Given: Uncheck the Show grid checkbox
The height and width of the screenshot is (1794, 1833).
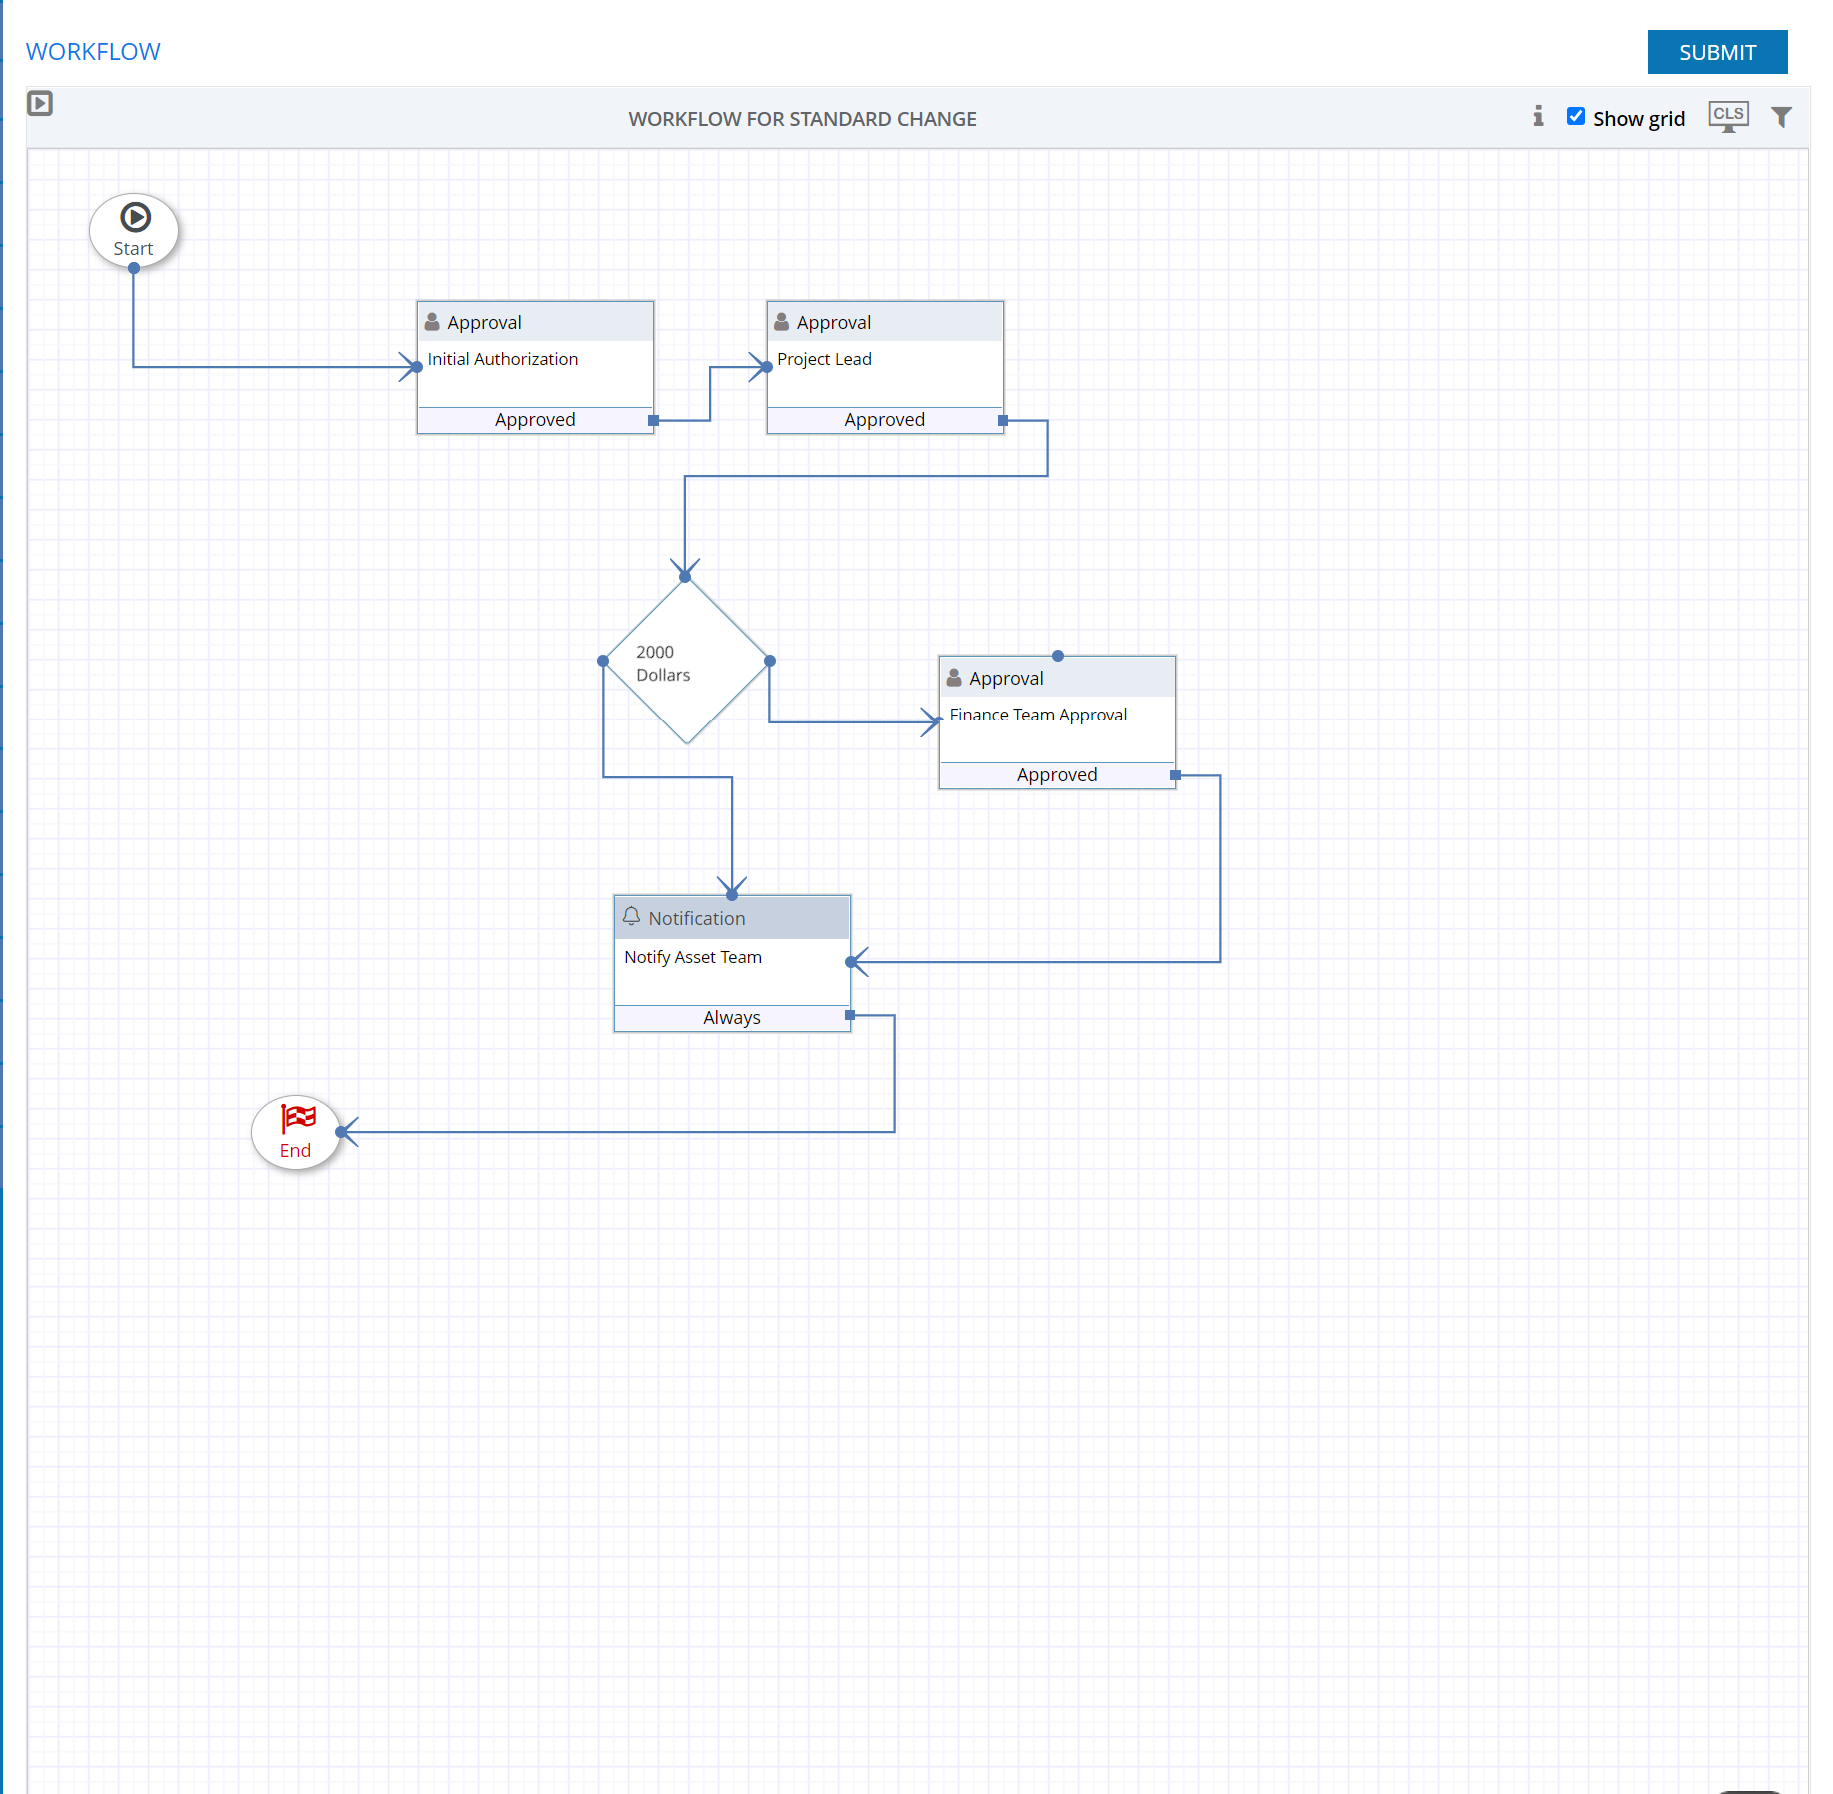Looking at the screenshot, I should point(1576,117).
